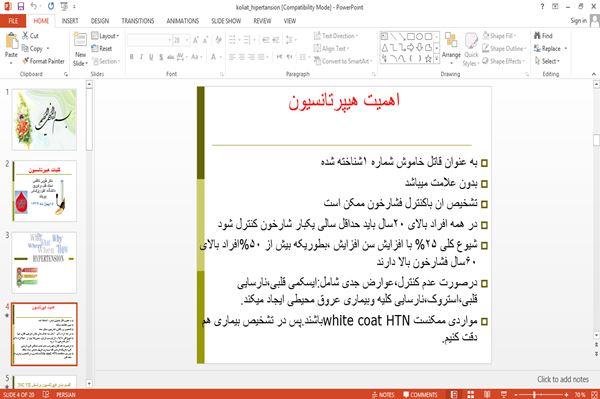
Task: Toggle Strikethrough formatting
Action: point(171,57)
